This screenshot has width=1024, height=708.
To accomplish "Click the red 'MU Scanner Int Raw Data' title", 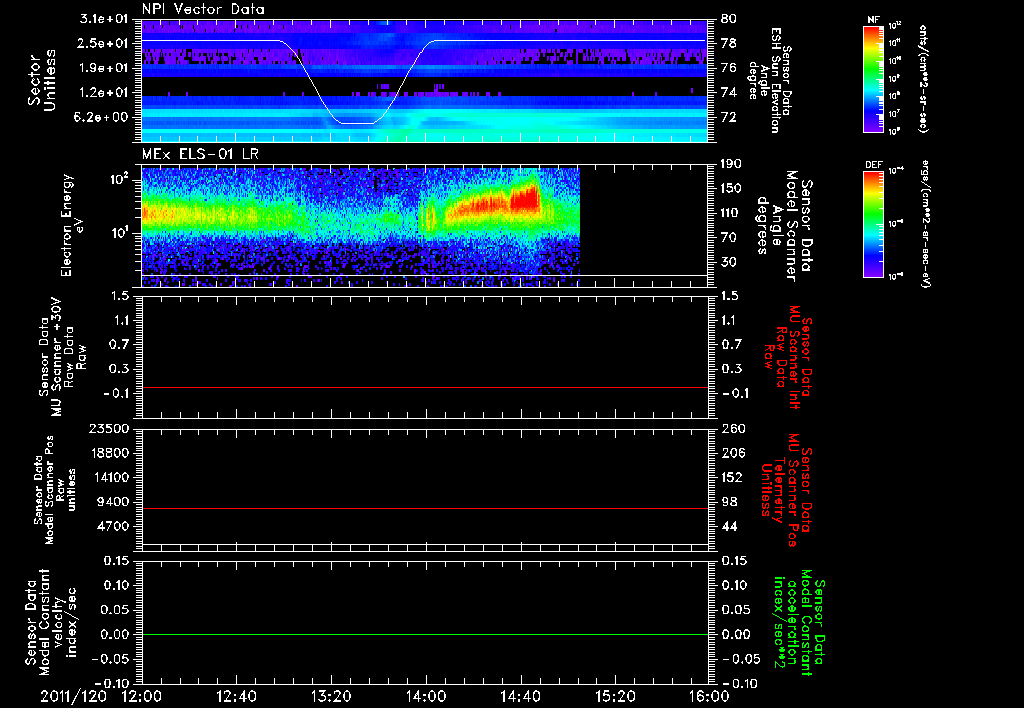I will pyautogui.click(x=788, y=357).
